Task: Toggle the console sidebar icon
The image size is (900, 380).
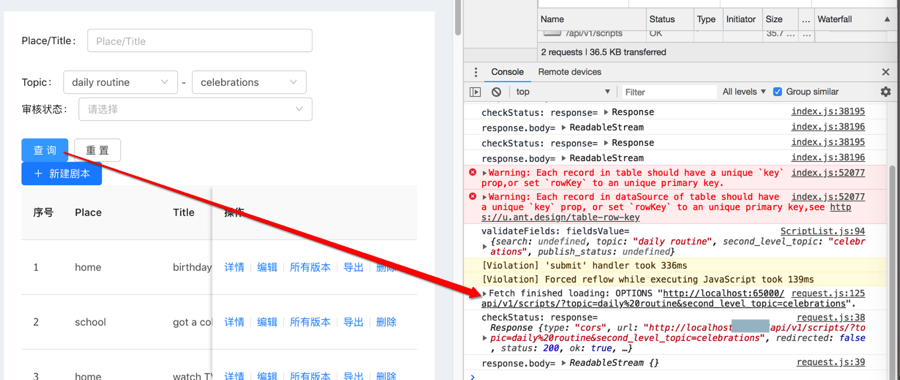Action: point(475,92)
